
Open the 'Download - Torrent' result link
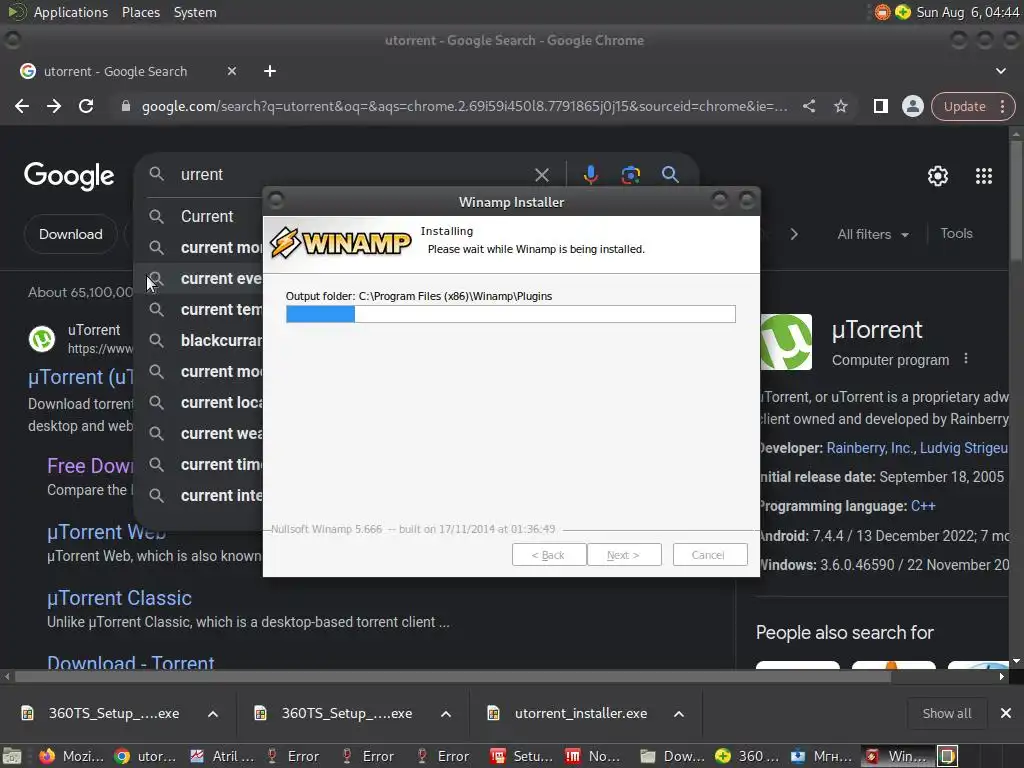(131, 662)
